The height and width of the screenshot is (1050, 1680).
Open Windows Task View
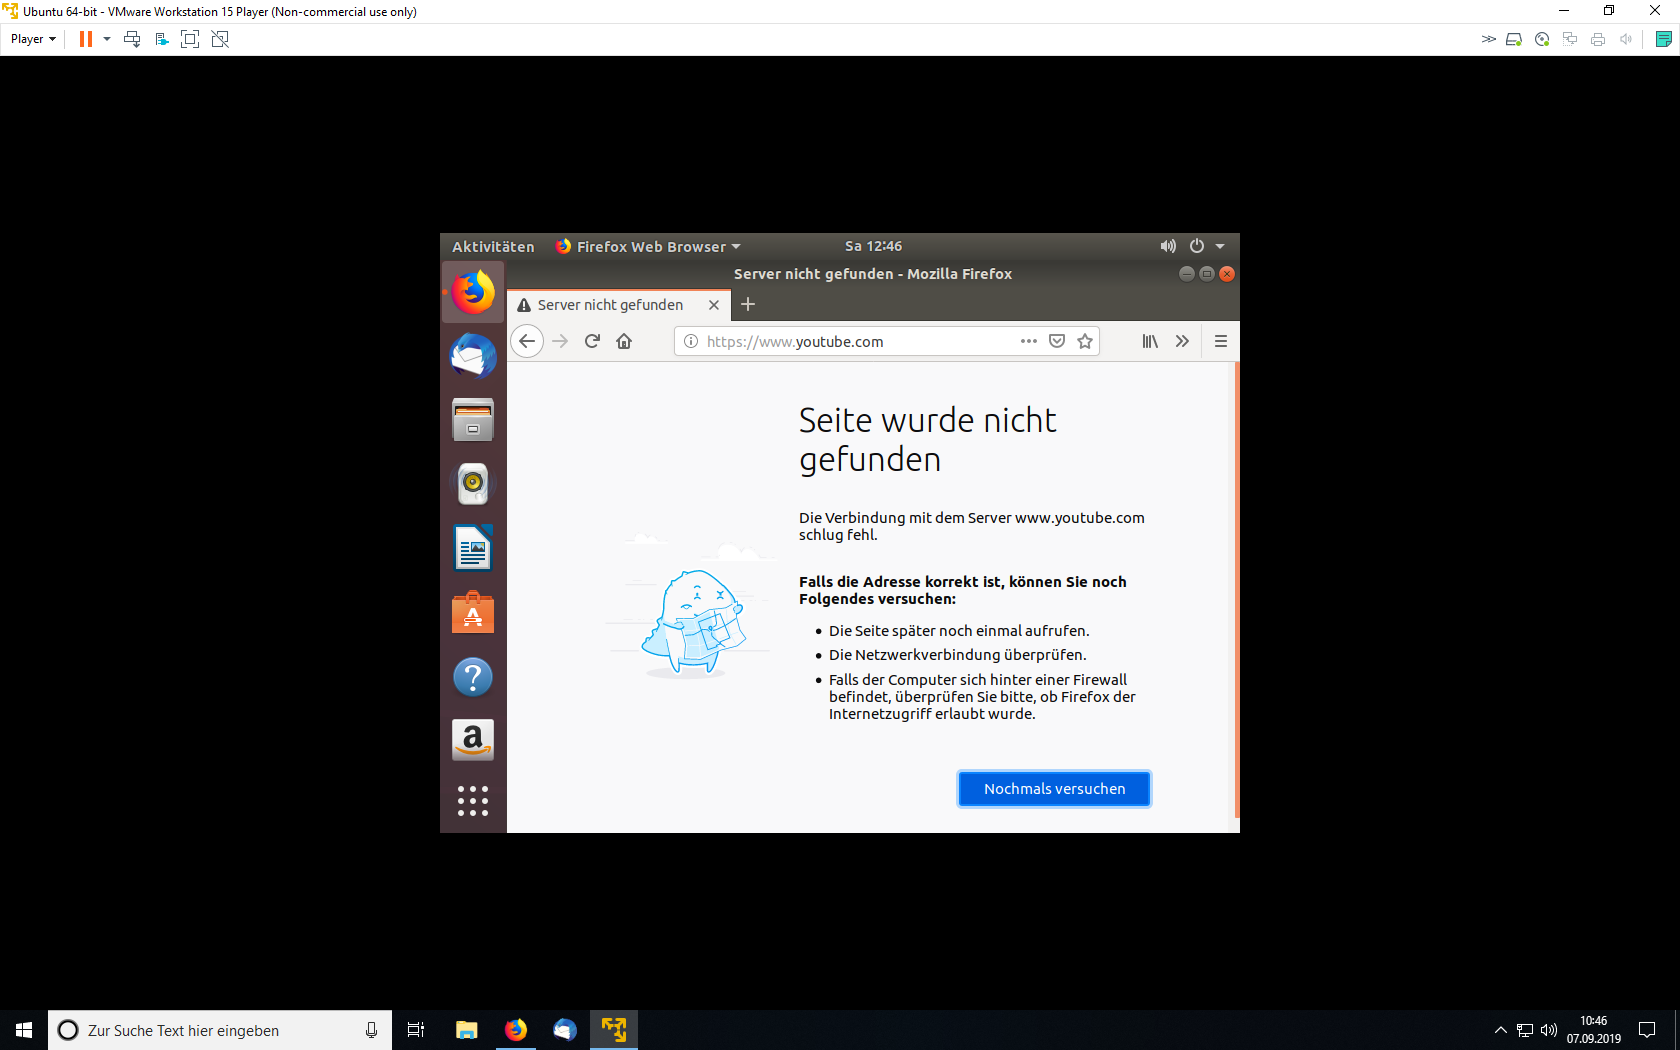point(416,1030)
